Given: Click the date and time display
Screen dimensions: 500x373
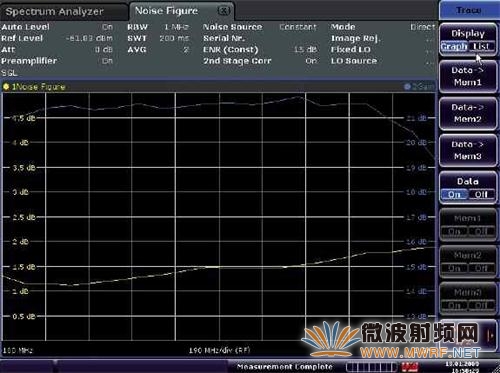Looking at the screenshot, I should [x=462, y=367].
